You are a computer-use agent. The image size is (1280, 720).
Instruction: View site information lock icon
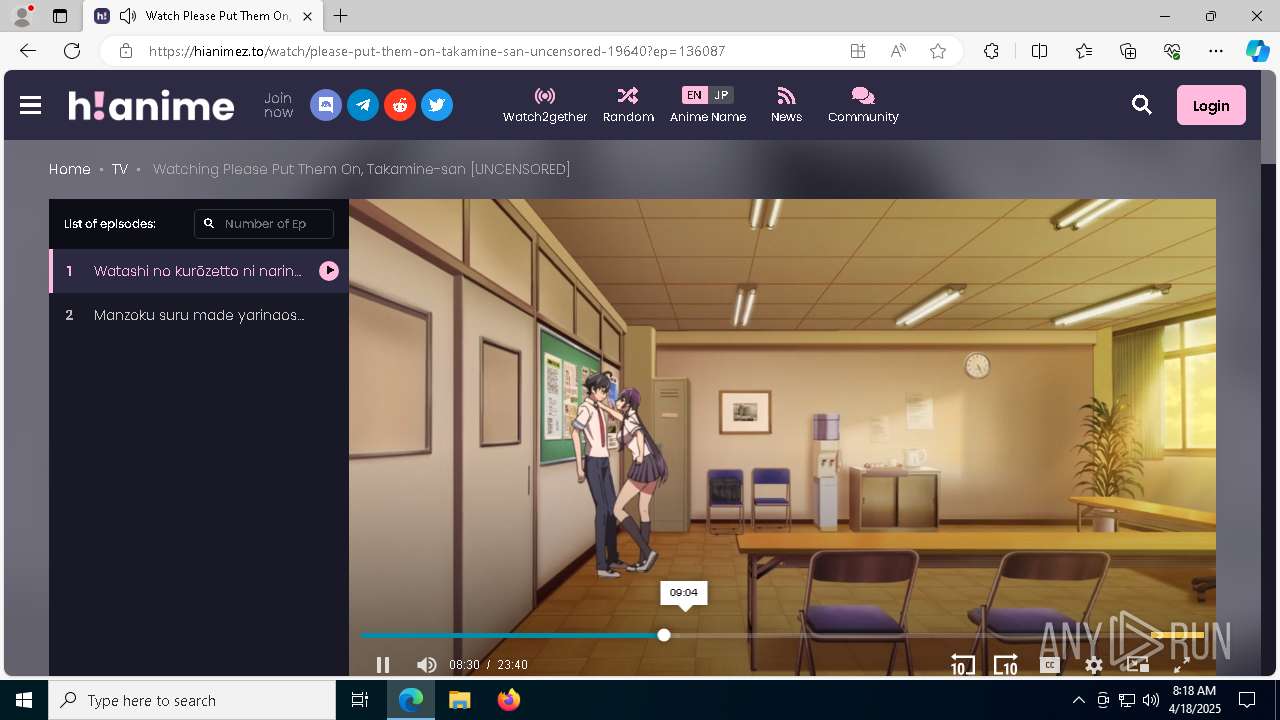(x=125, y=51)
